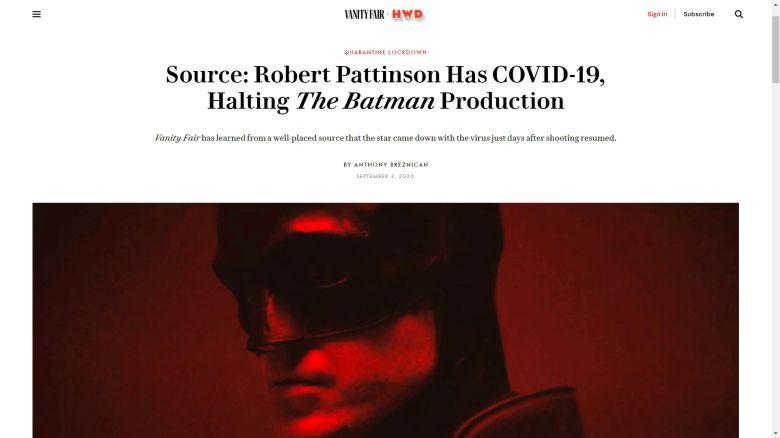Click italic 'The Batman' in headline
Viewport: 780px width, 438px height.
(x=365, y=101)
